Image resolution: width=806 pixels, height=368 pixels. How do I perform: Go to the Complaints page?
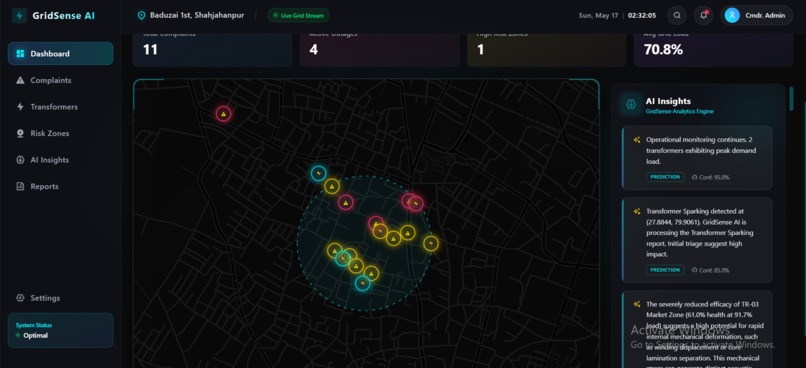pos(61,80)
